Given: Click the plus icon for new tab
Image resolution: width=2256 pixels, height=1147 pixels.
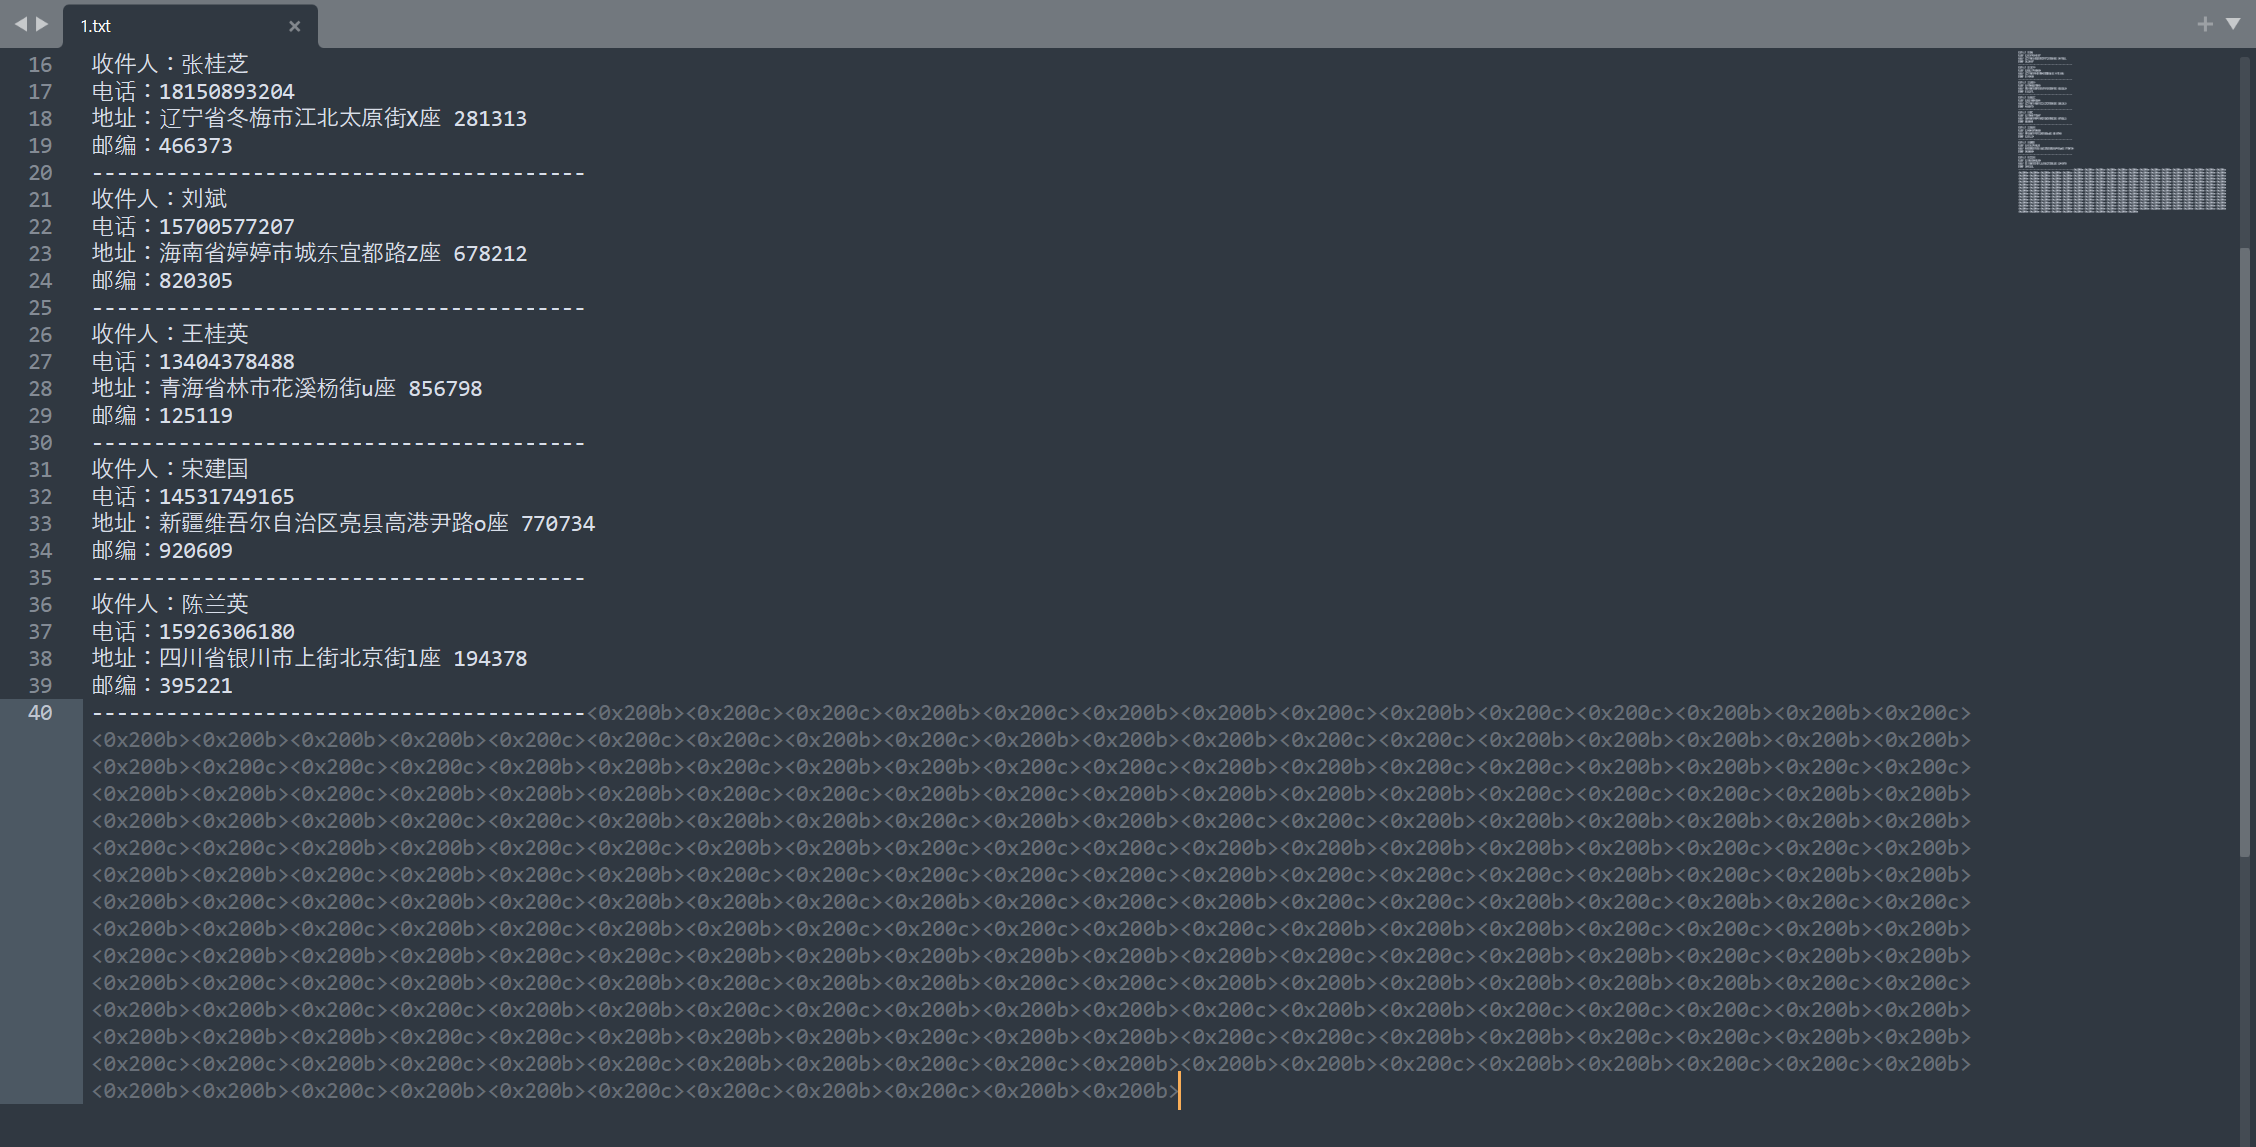Looking at the screenshot, I should 2205,24.
